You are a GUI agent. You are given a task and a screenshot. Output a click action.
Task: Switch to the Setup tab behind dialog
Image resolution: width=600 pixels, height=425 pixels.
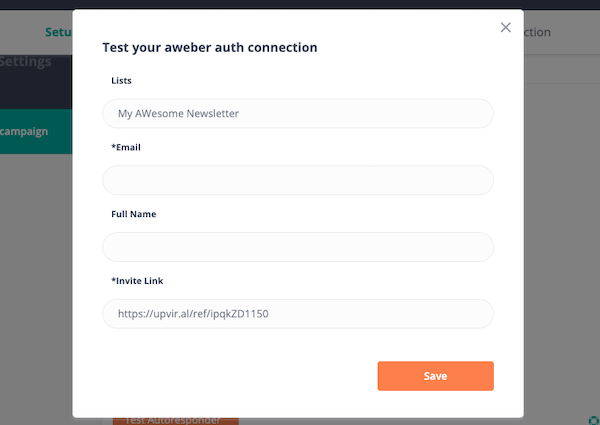click(x=60, y=32)
